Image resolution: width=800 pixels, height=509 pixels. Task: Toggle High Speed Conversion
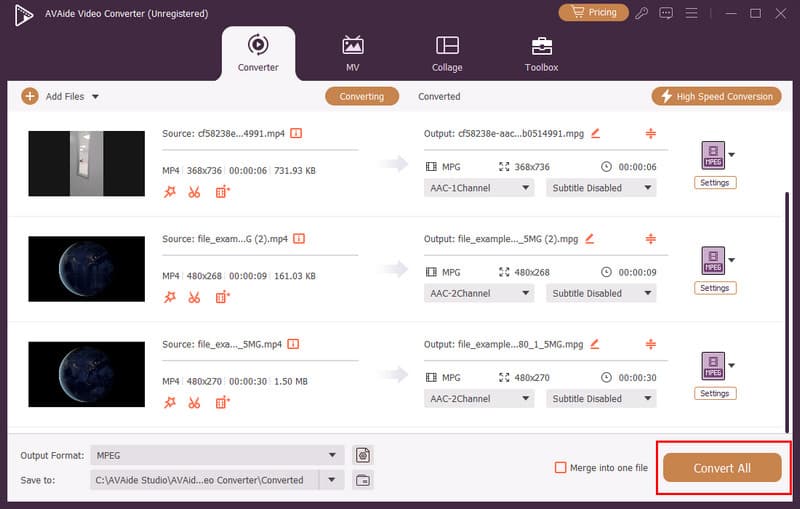tap(717, 96)
